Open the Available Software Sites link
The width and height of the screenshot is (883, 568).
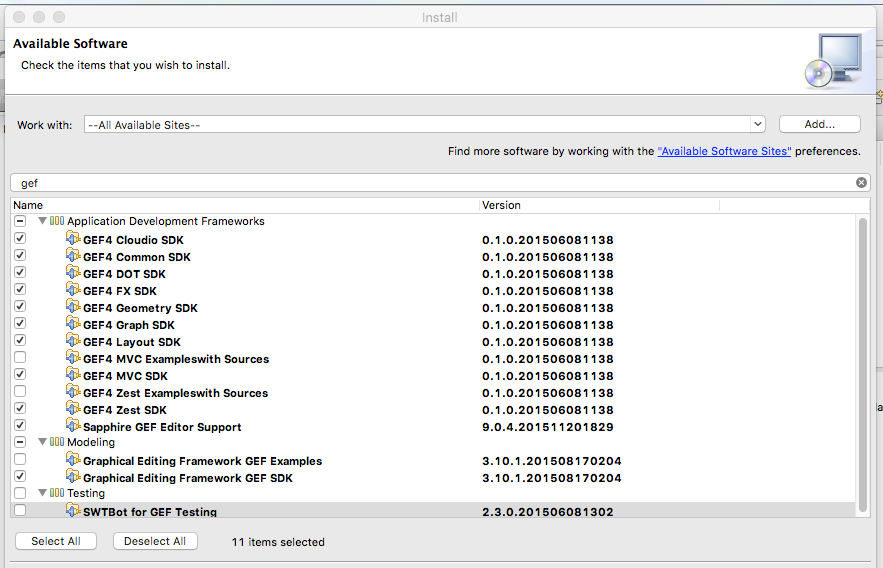click(724, 151)
